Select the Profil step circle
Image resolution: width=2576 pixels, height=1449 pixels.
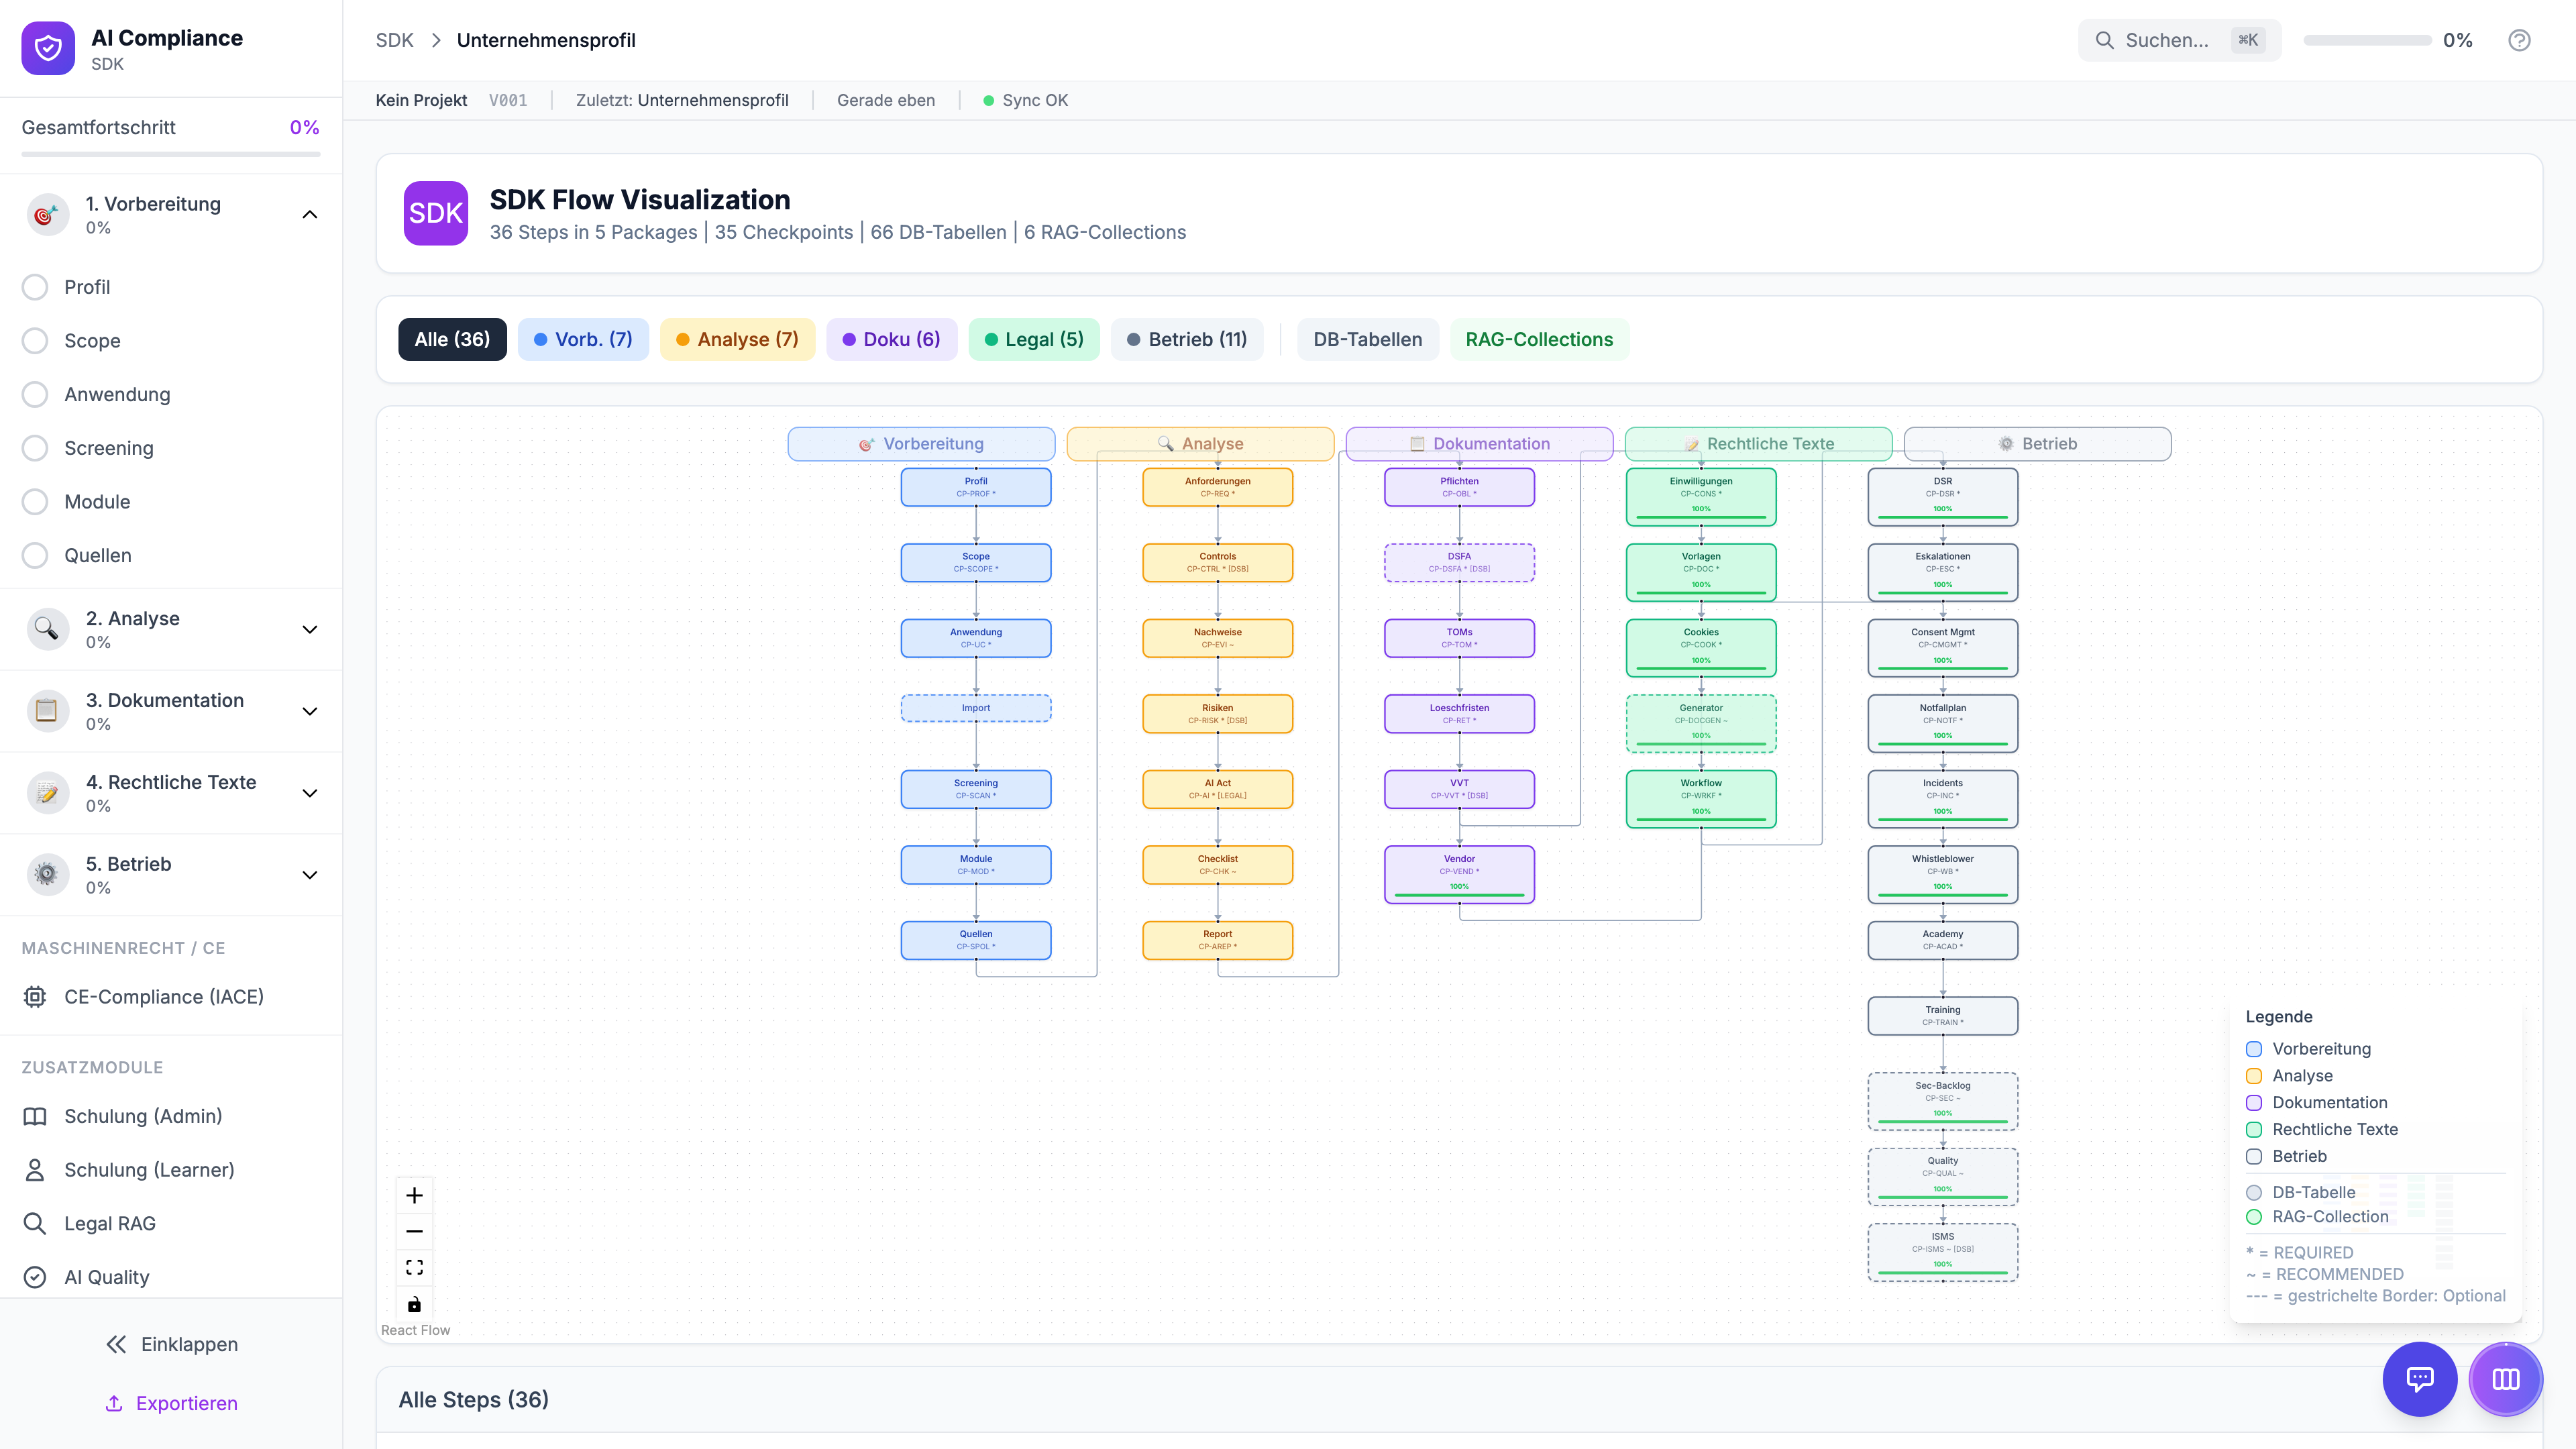click(x=35, y=287)
